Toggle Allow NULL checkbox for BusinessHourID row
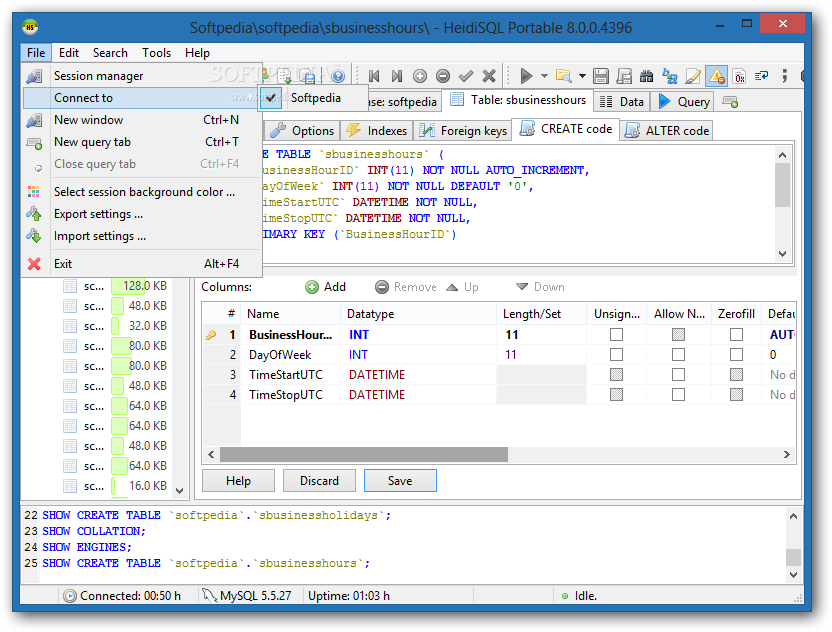Viewport: 832px width, 632px height. pos(678,335)
